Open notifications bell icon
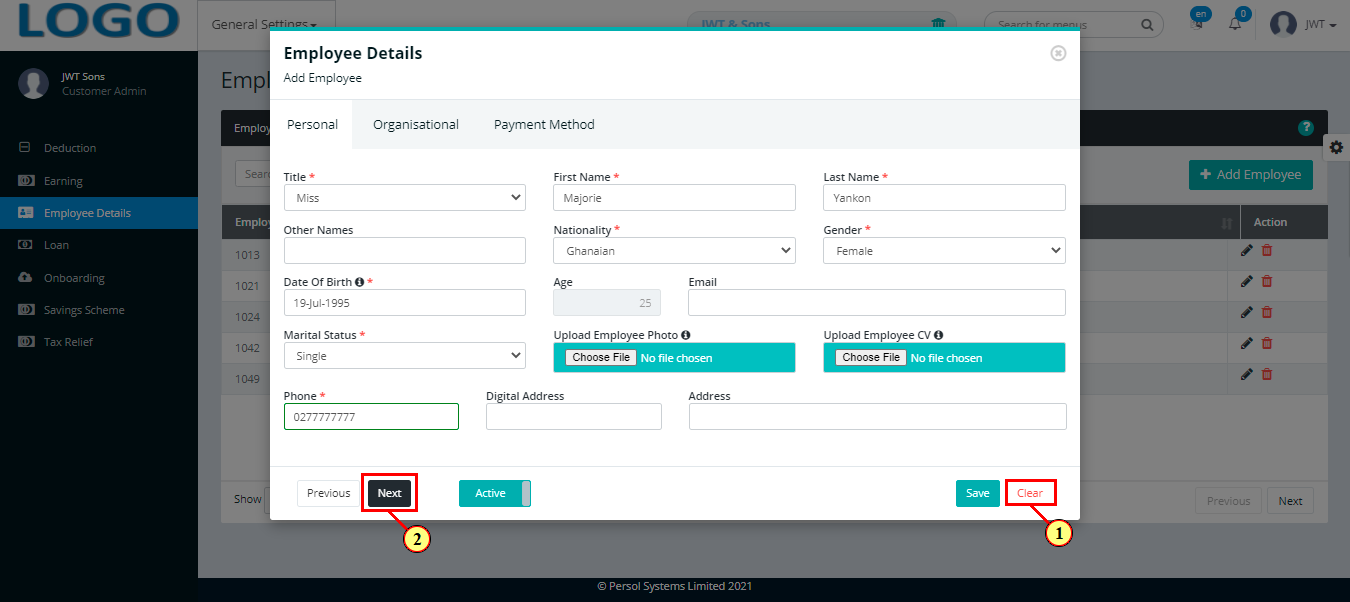The image size is (1350, 602). coord(1236,23)
